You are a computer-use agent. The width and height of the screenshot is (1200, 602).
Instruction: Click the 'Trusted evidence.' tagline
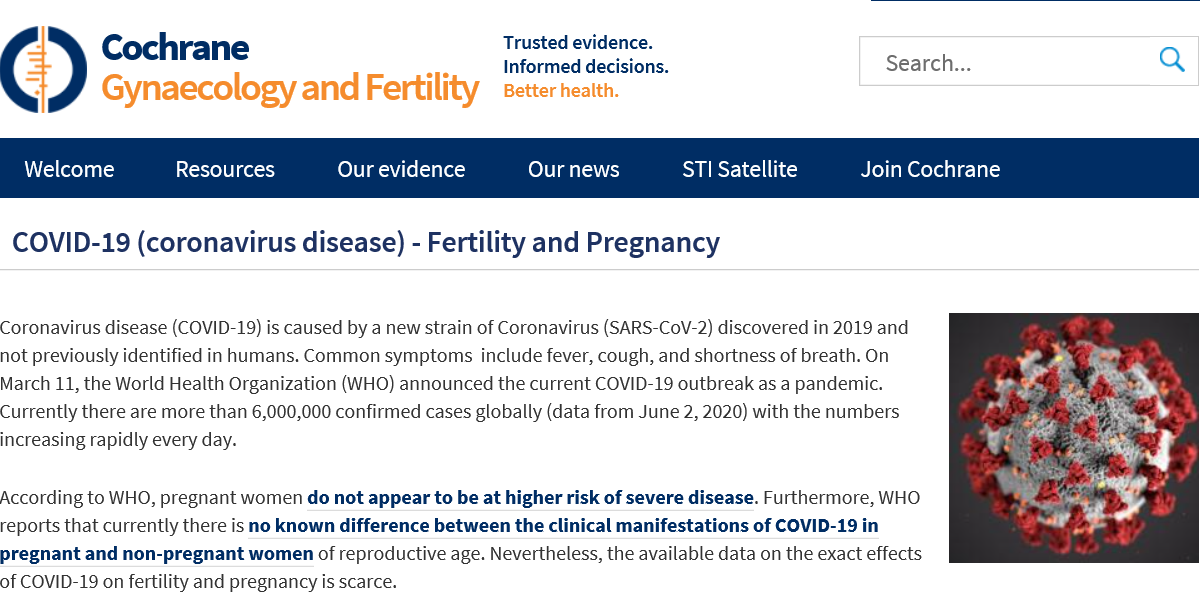coord(578,42)
